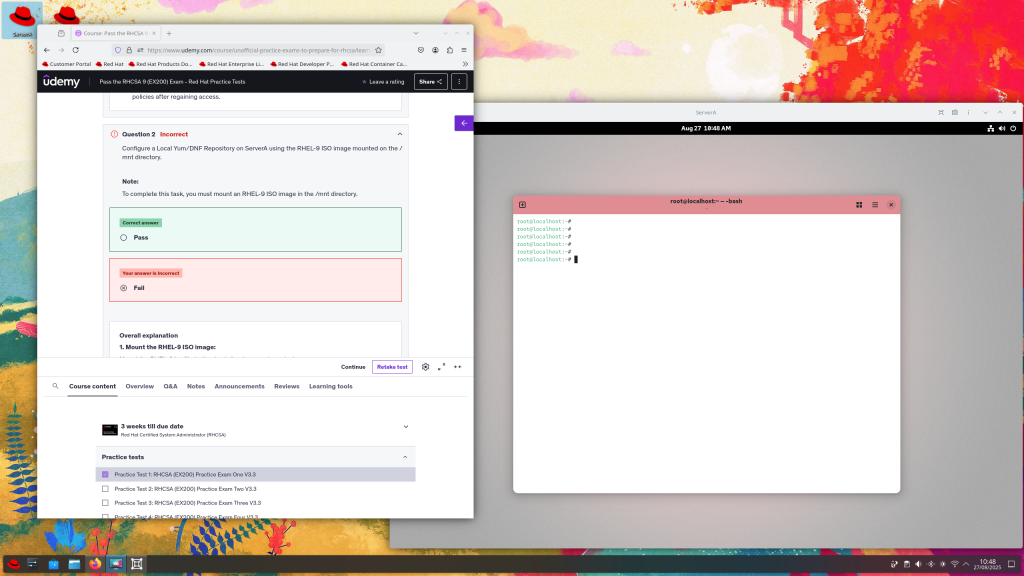1024x576 pixels.
Task: Open the Announcements tab
Action: coord(239,386)
